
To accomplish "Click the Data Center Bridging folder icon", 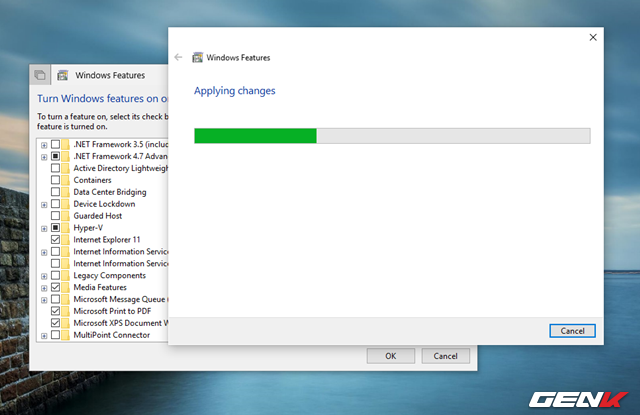I will tap(66, 192).
